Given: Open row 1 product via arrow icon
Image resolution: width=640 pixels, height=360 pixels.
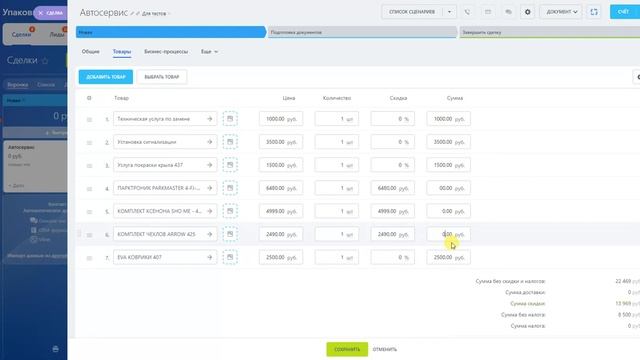Looking at the screenshot, I should coord(209,119).
